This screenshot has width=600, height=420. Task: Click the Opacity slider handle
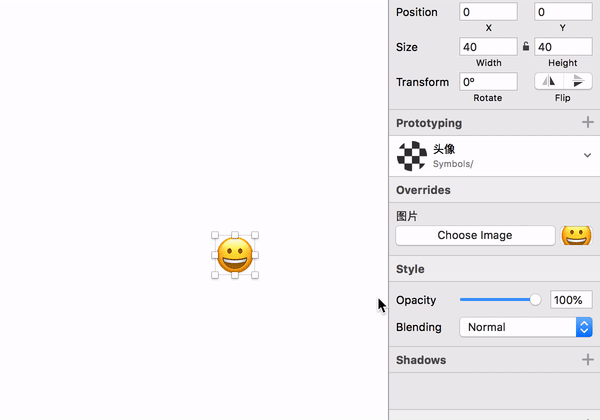point(535,300)
